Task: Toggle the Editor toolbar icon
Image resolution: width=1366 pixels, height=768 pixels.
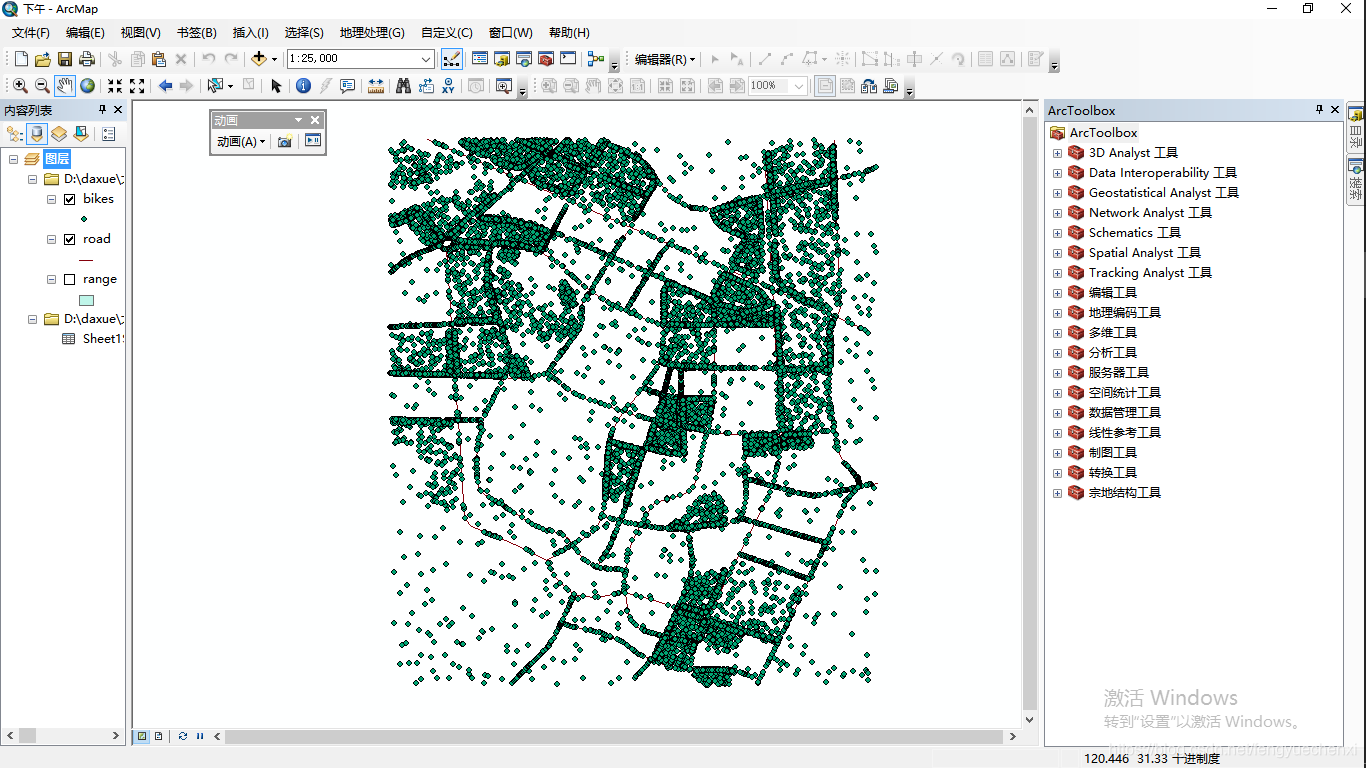Action: 452,59
